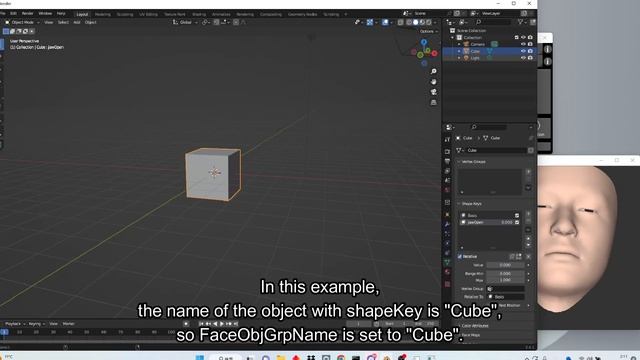
Task: Open Texture properties tab icon
Action: (x=447, y=284)
